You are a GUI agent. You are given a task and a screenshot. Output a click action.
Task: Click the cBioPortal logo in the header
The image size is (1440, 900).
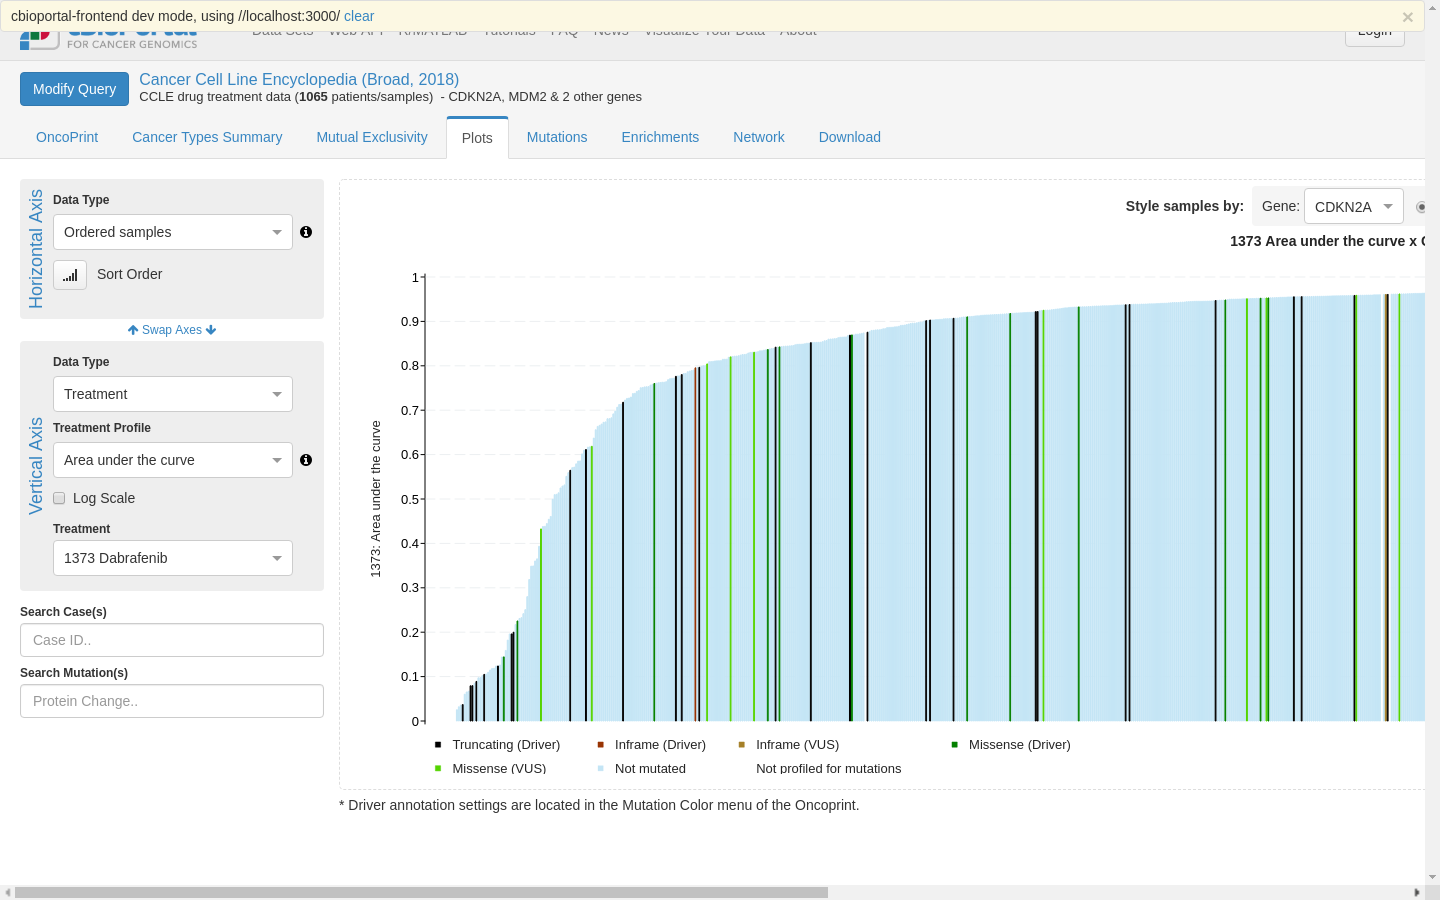[108, 36]
